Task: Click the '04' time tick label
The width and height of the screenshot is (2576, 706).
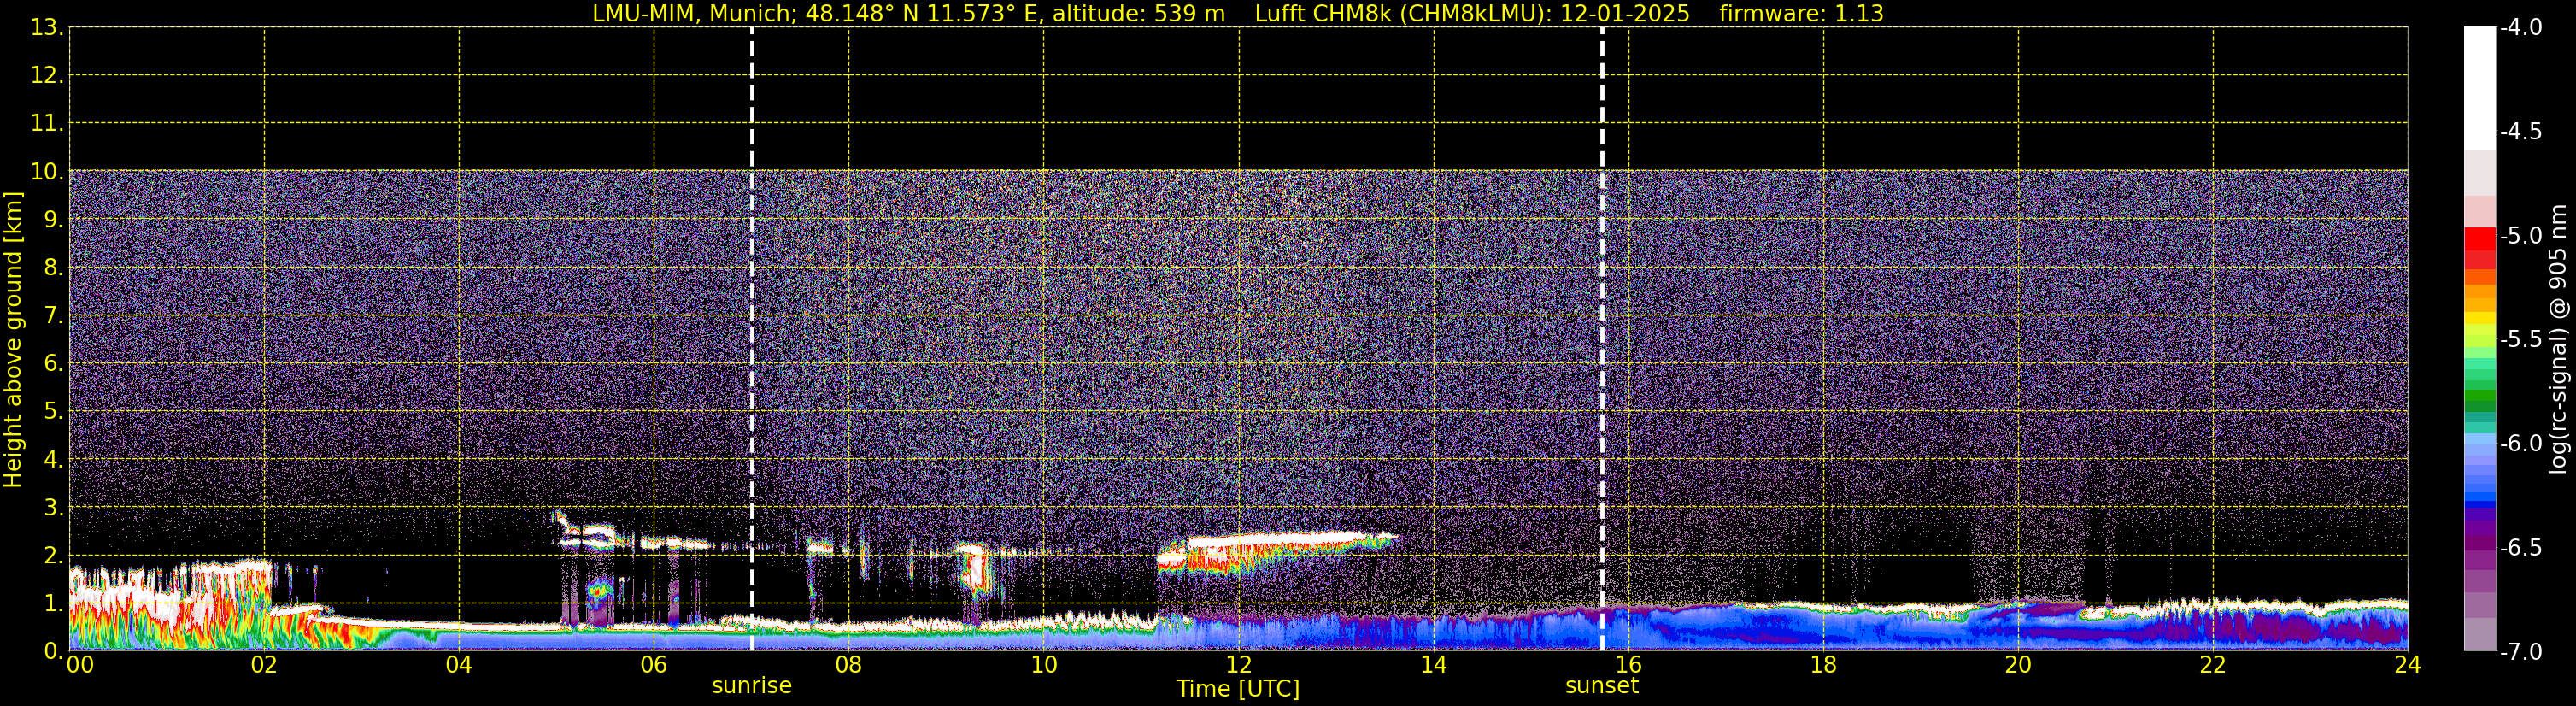Action: pos(459,665)
